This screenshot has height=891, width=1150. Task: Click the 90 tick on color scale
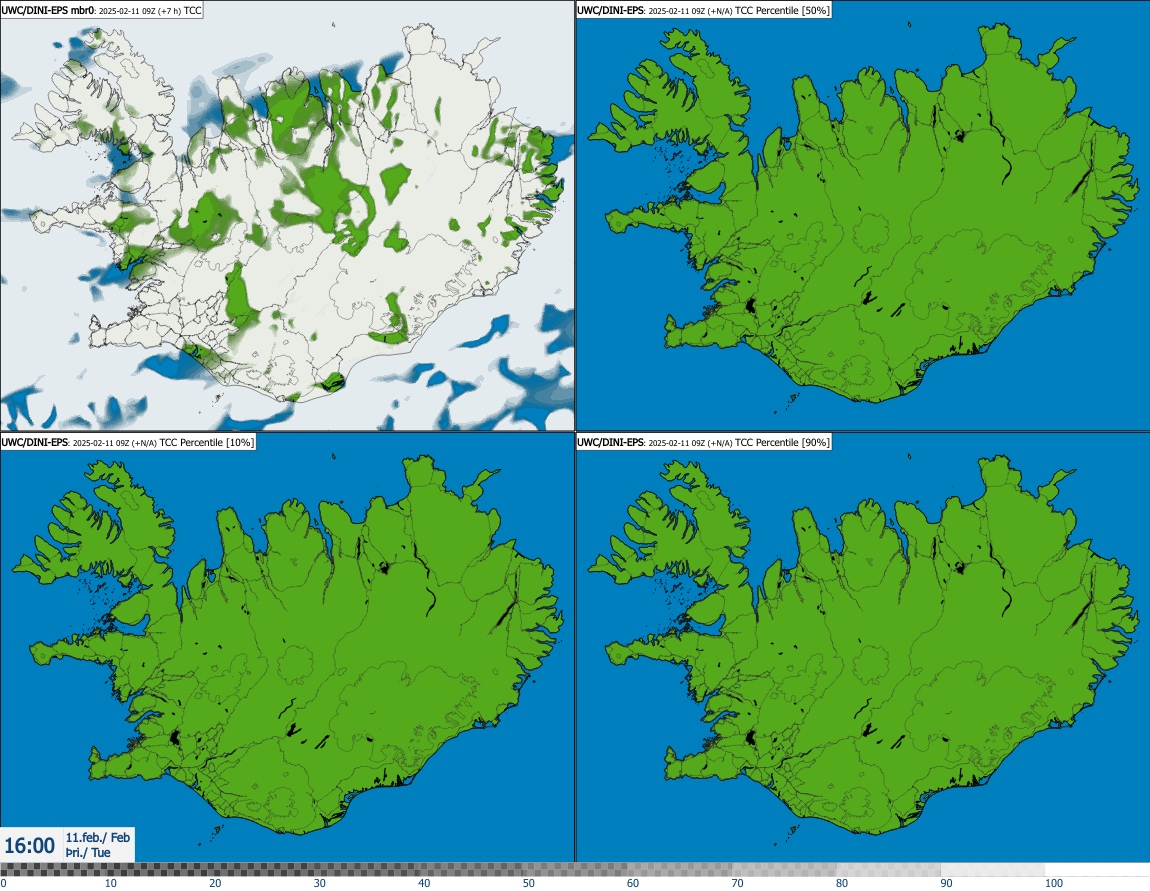(x=946, y=884)
